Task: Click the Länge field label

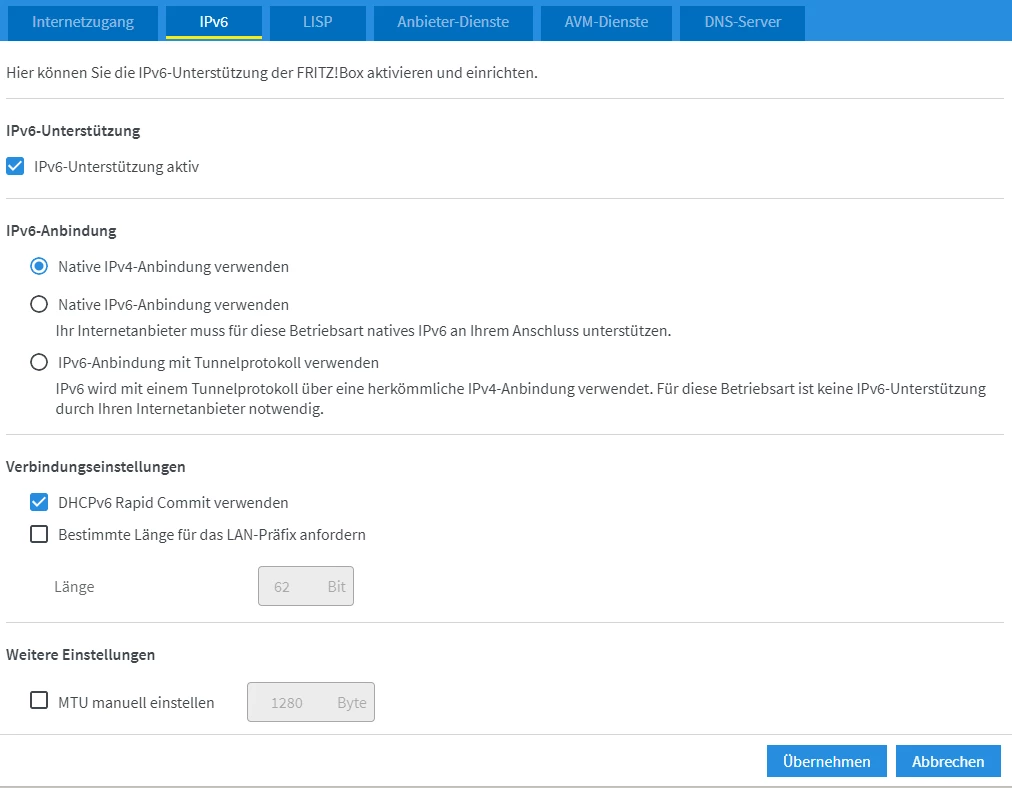Action: tap(74, 587)
